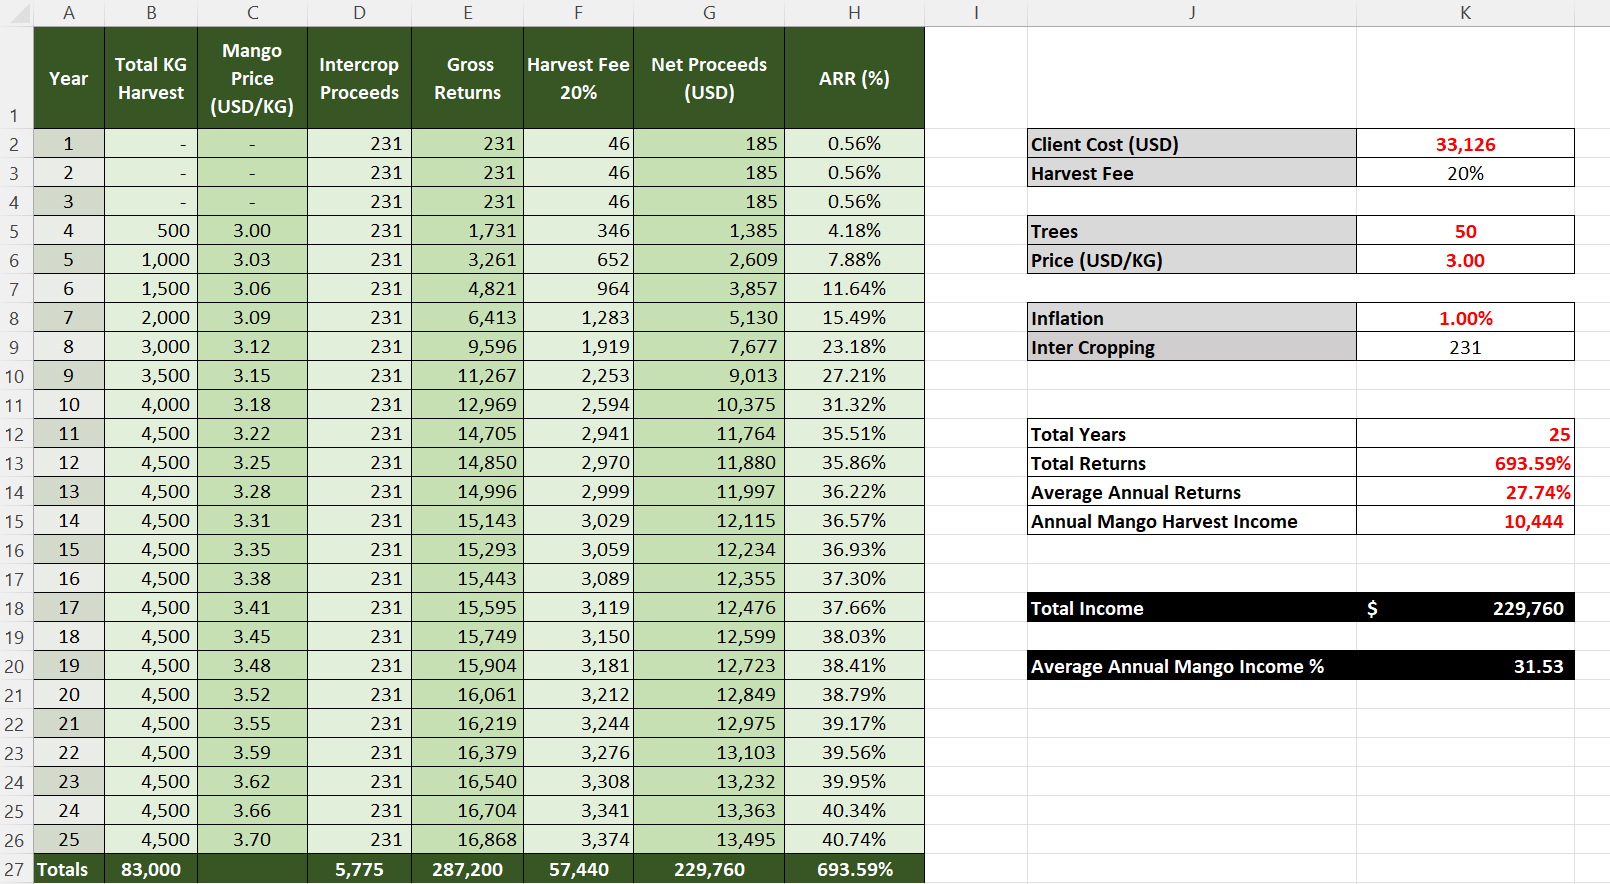Select ARR cell 4.18%
The image size is (1610, 884).
point(854,231)
